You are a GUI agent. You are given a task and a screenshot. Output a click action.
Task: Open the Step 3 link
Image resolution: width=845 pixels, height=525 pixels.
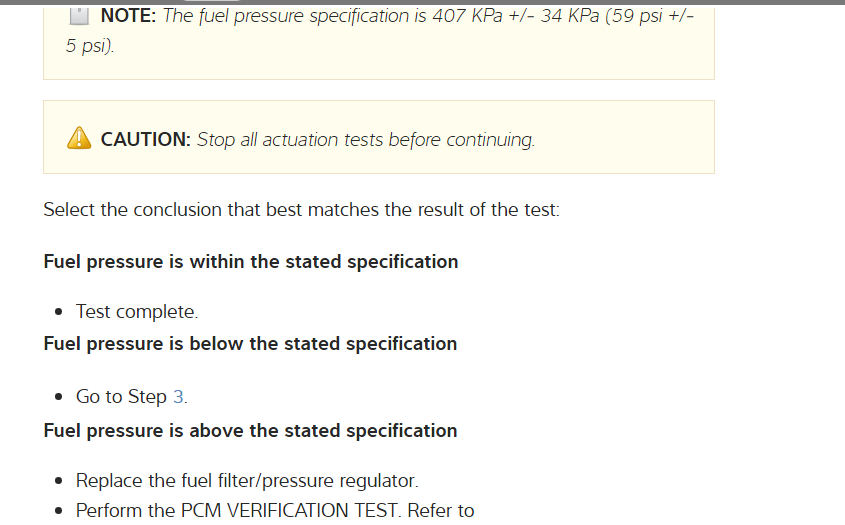coord(178,397)
